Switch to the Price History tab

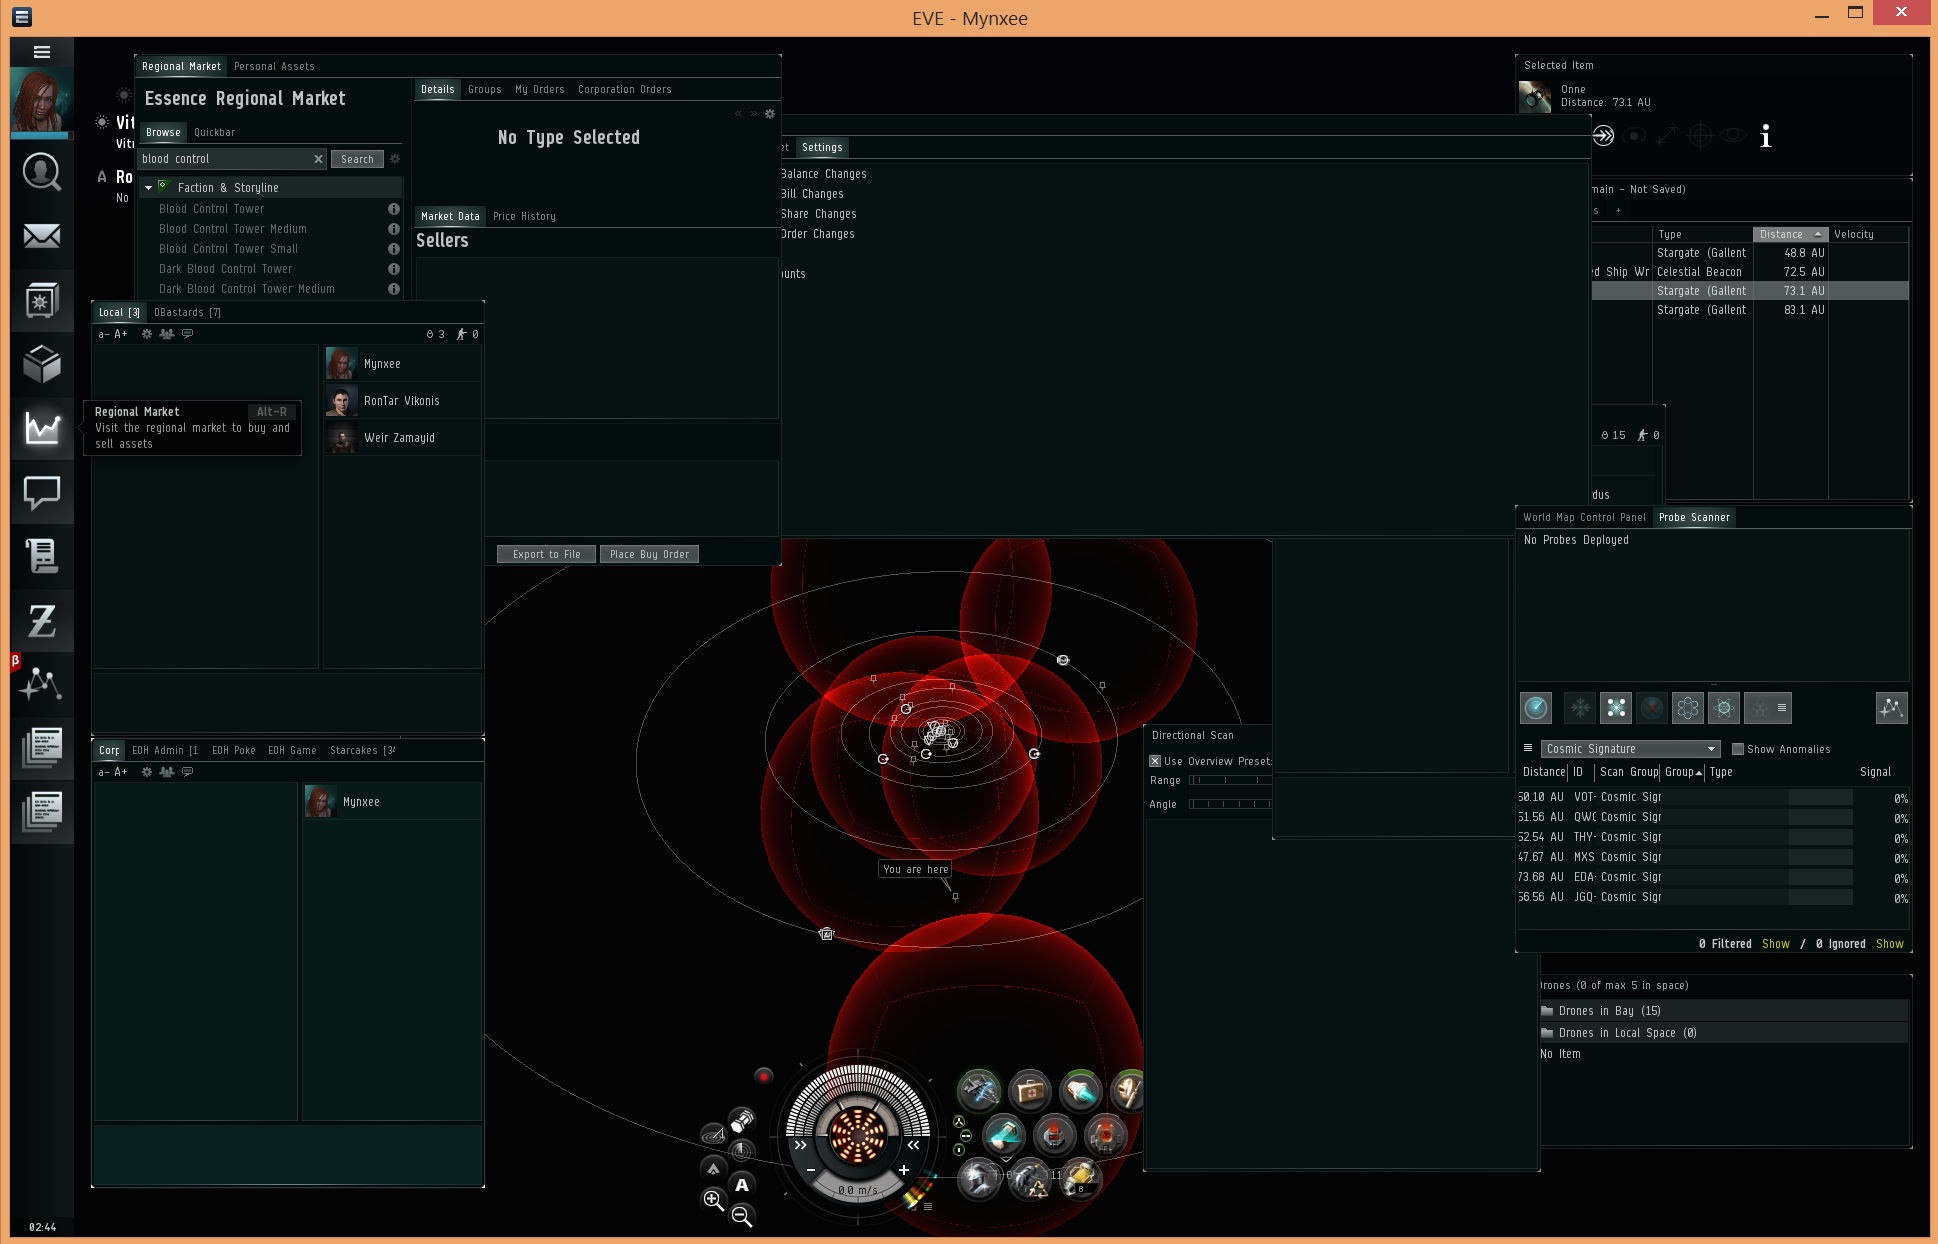[524, 216]
